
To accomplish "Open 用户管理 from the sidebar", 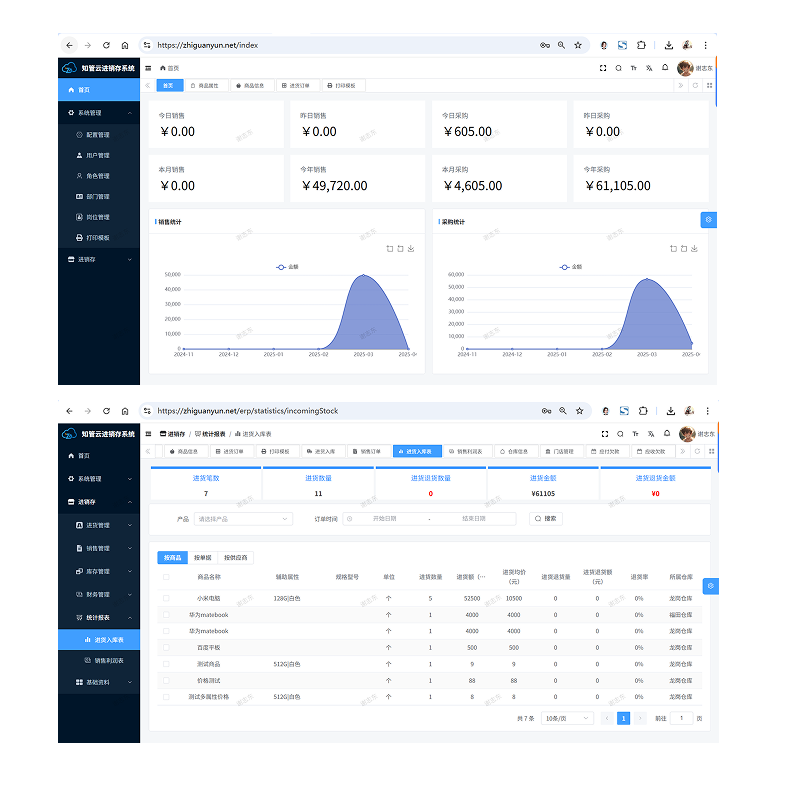I will [98, 155].
